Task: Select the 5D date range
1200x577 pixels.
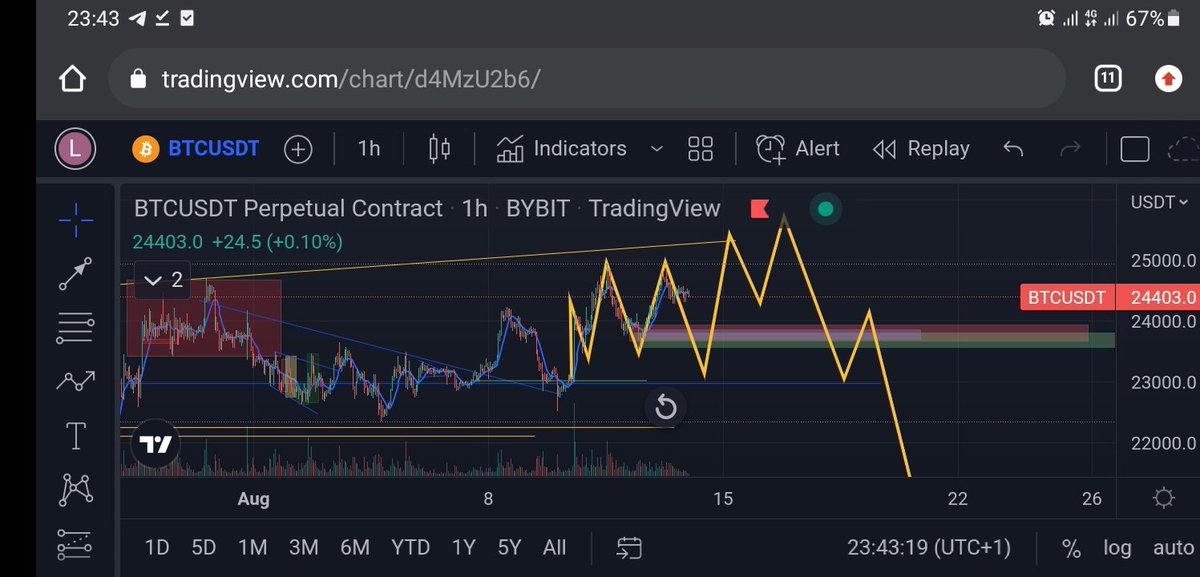Action: (x=204, y=547)
